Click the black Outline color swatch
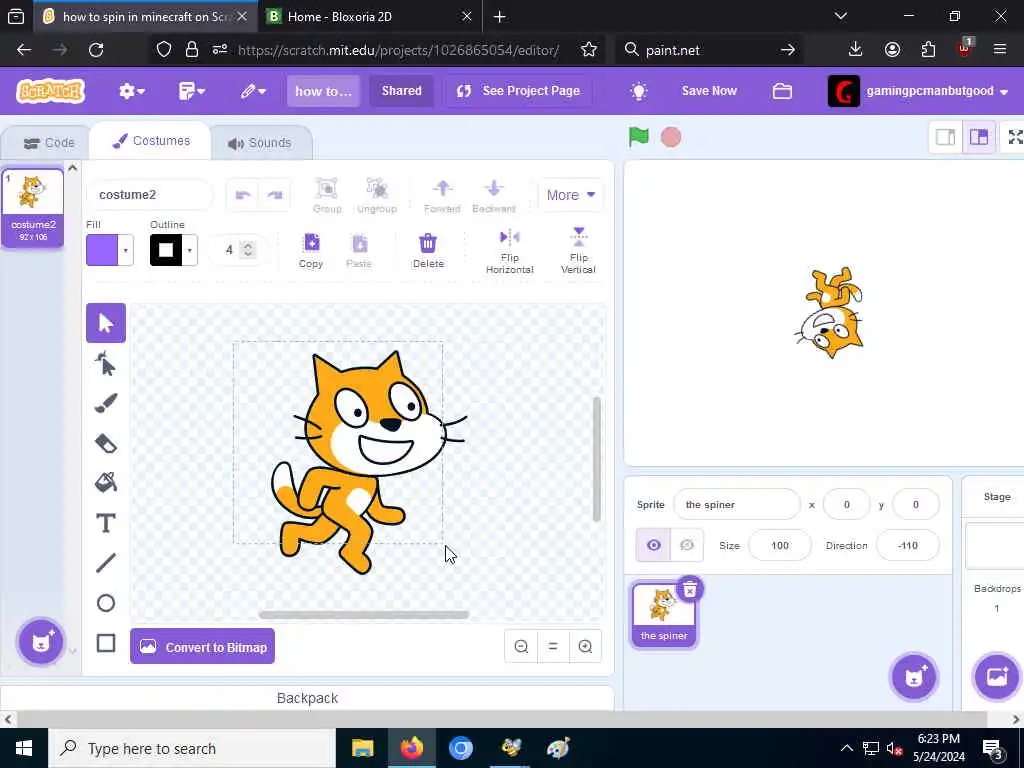The height and width of the screenshot is (768, 1024). [x=166, y=250]
